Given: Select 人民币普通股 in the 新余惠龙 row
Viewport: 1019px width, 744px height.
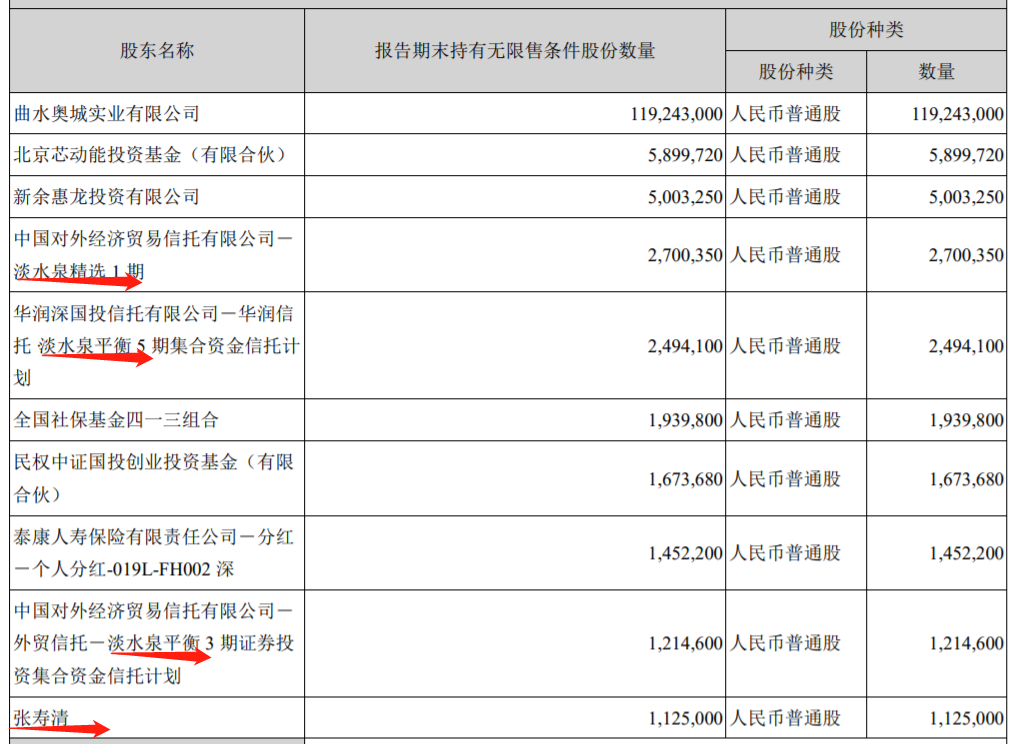Looking at the screenshot, I should [x=785, y=196].
